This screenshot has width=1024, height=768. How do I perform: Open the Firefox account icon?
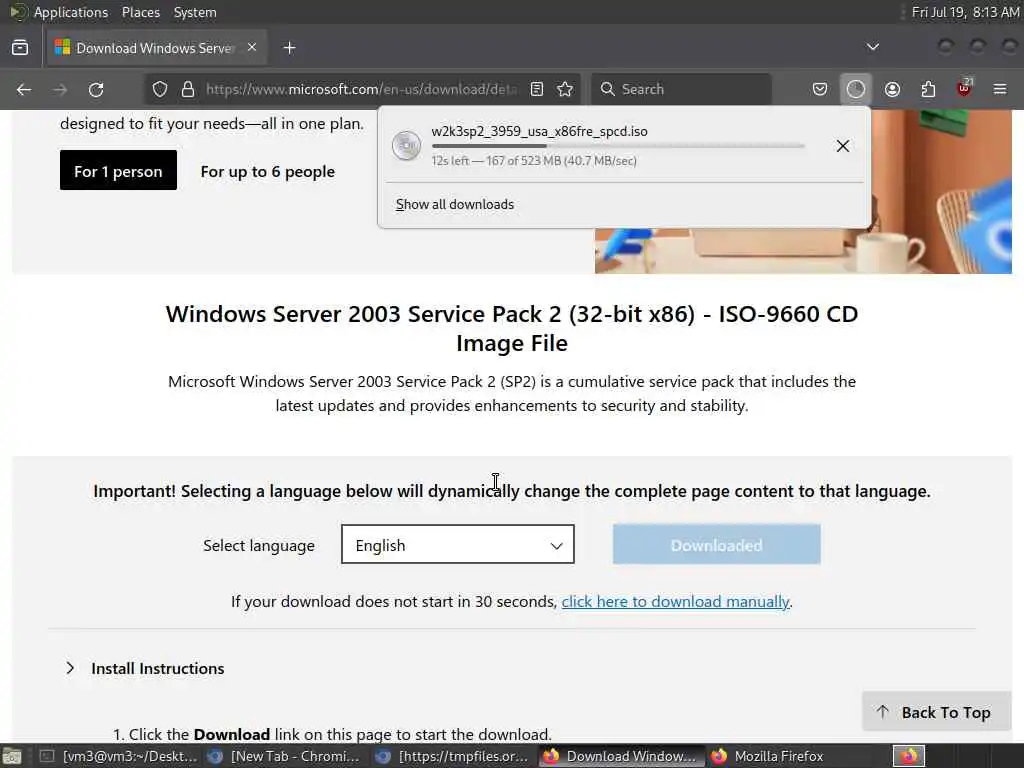tap(892, 89)
